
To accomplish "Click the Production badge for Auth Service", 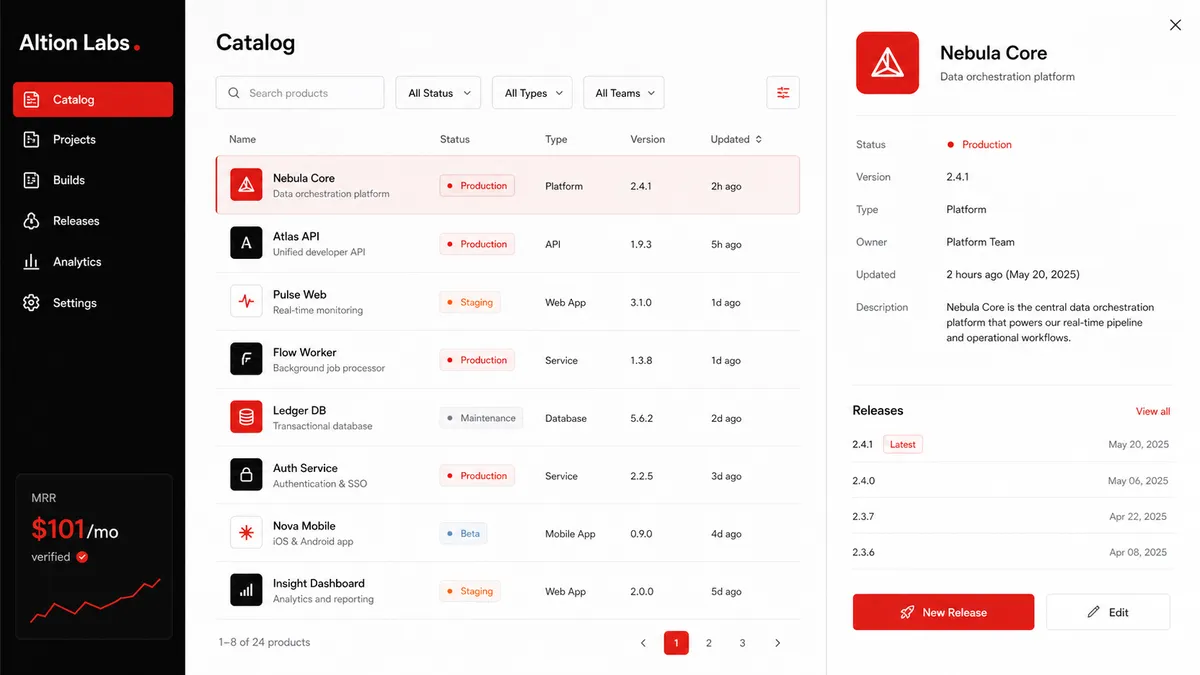I will coord(477,476).
